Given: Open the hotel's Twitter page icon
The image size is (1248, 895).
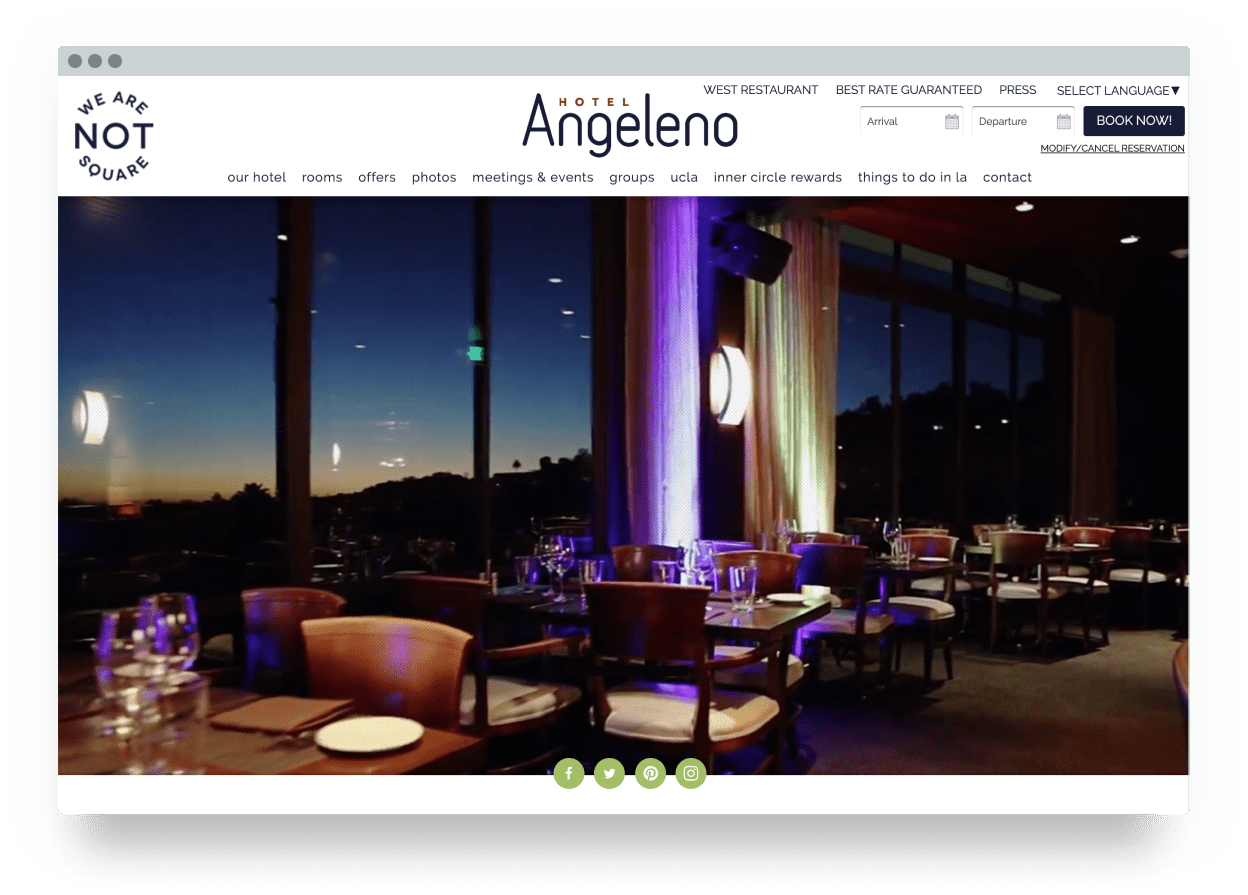Looking at the screenshot, I should (609, 773).
